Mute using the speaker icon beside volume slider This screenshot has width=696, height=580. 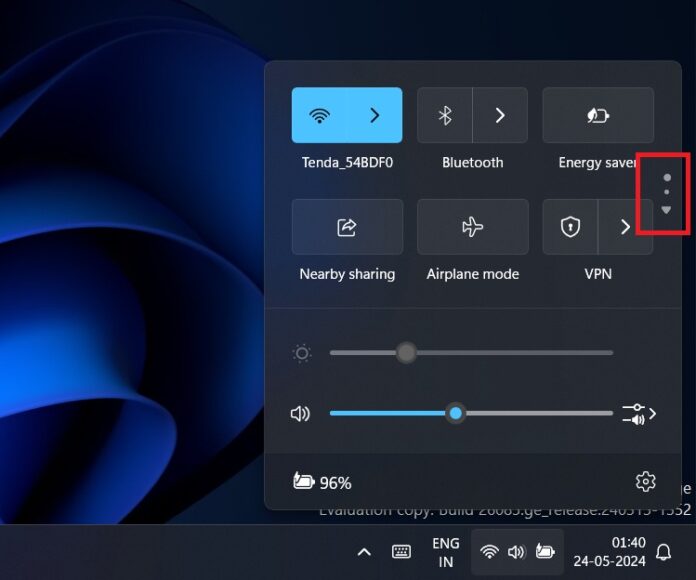[x=300, y=413]
